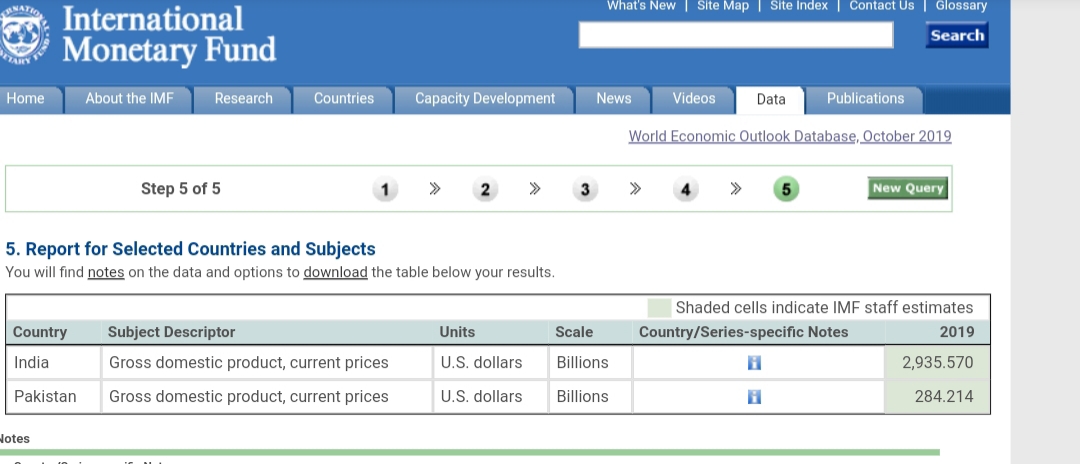Click the Contact Us link

tap(882, 6)
